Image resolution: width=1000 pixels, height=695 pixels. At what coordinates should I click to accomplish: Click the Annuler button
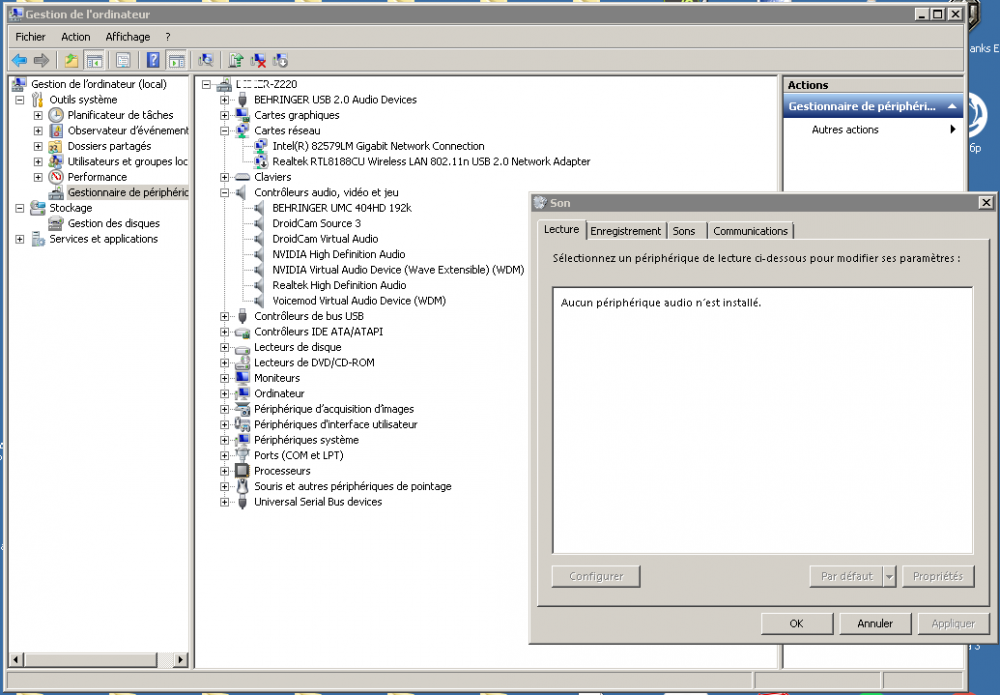[875, 623]
